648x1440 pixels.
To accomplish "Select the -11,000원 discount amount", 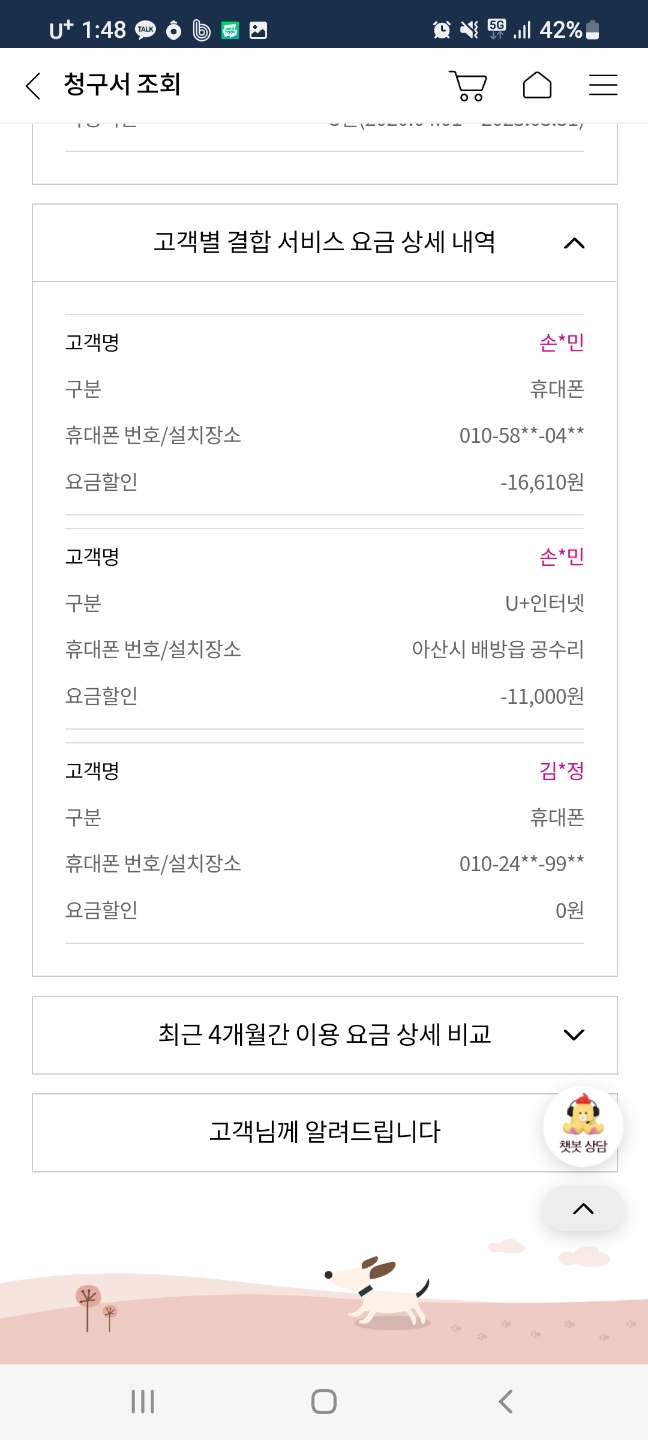I will coord(541,696).
